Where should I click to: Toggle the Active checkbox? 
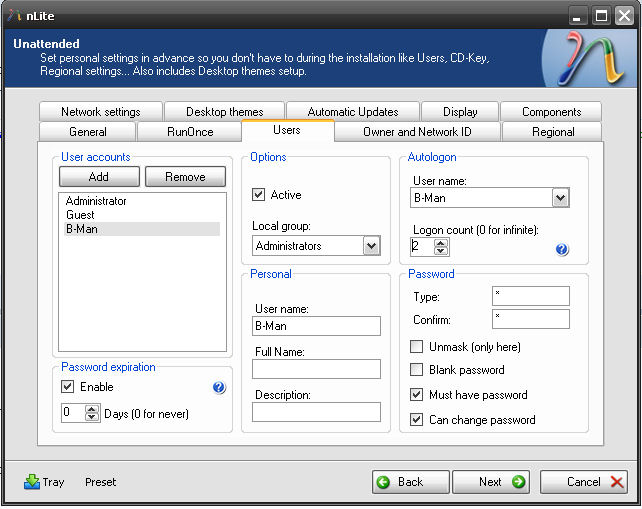(258, 194)
